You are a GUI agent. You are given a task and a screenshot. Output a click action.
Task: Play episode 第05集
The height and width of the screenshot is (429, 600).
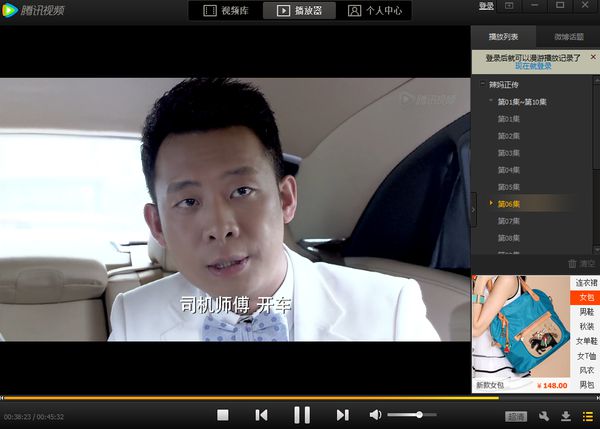point(509,187)
